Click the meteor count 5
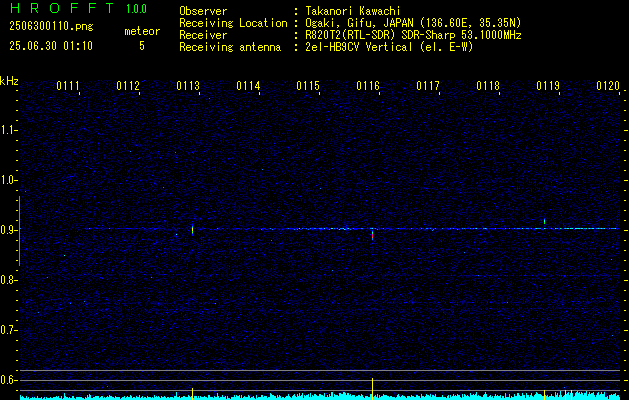This screenshot has height=400, width=629. (x=142, y=46)
